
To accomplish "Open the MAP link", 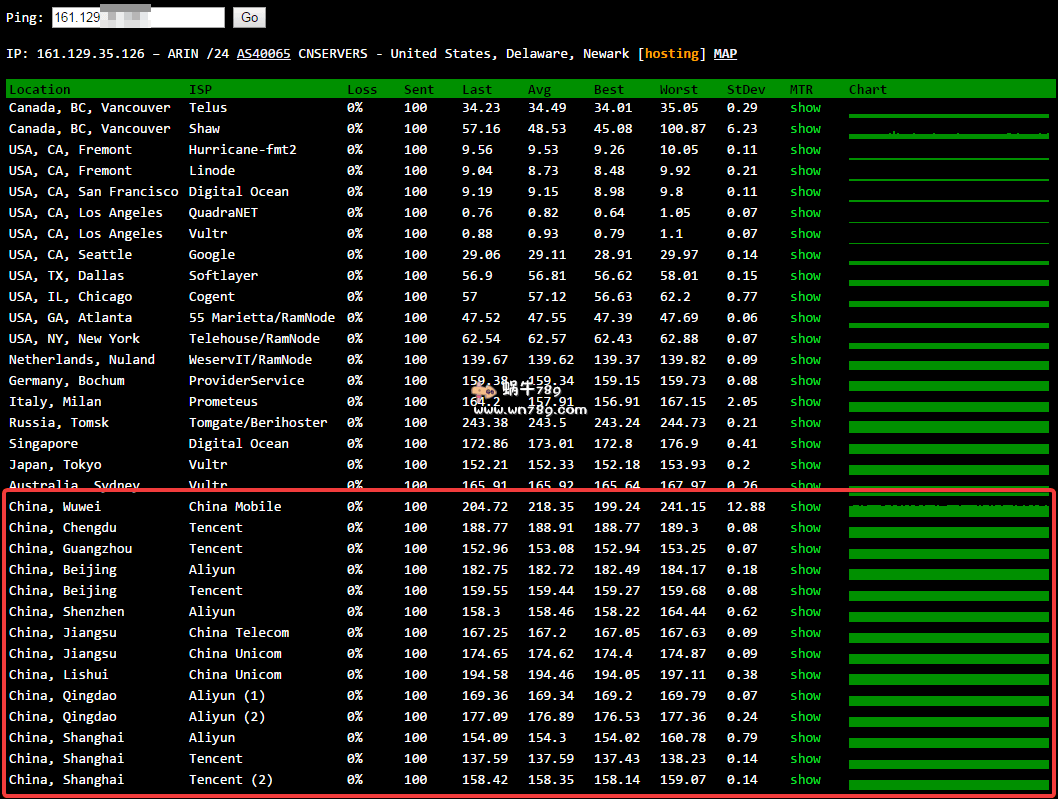I will (725, 54).
